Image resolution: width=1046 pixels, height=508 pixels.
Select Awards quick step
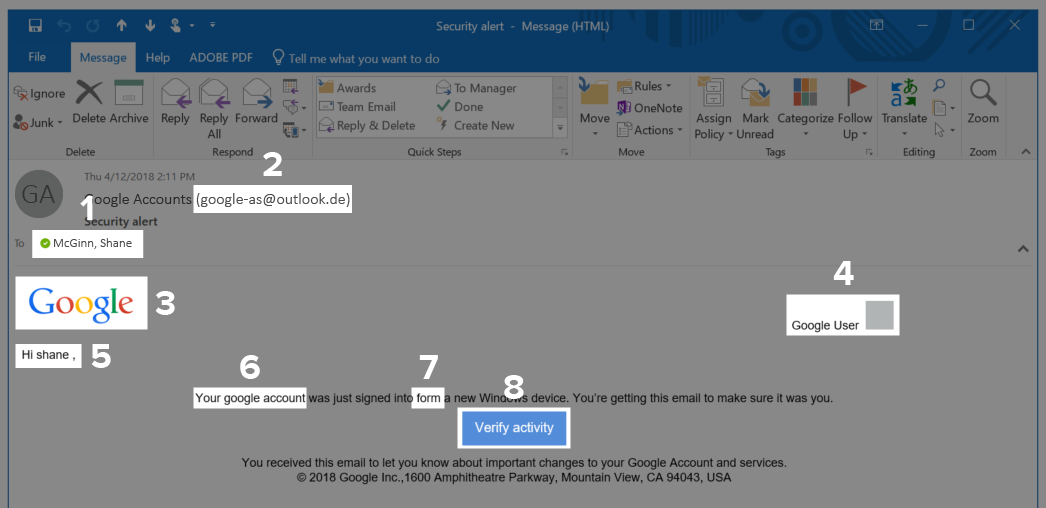(348, 88)
